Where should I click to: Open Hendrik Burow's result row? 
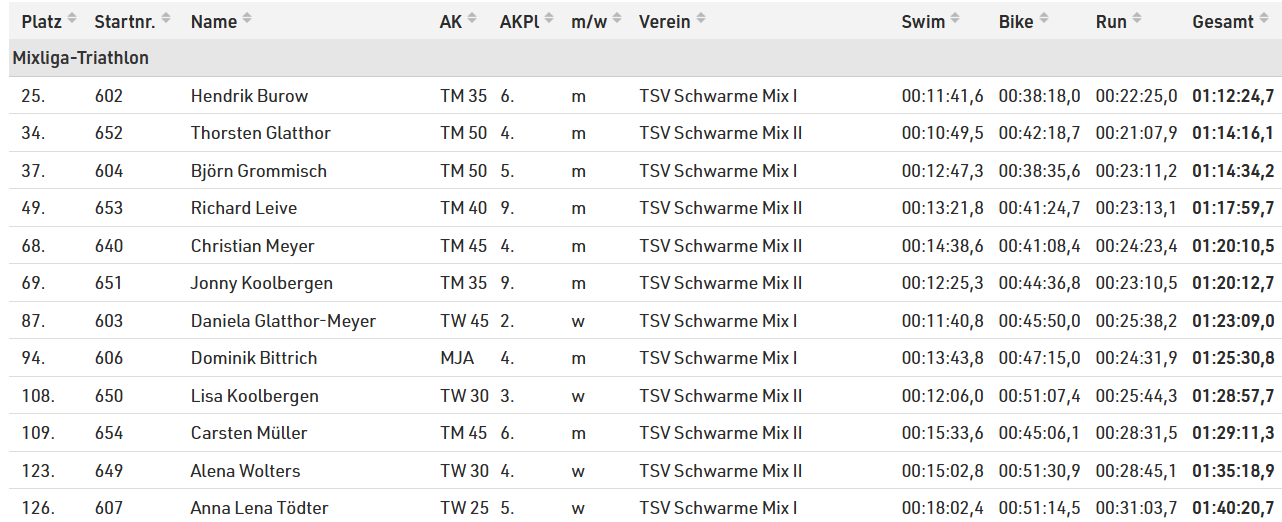(x=641, y=96)
